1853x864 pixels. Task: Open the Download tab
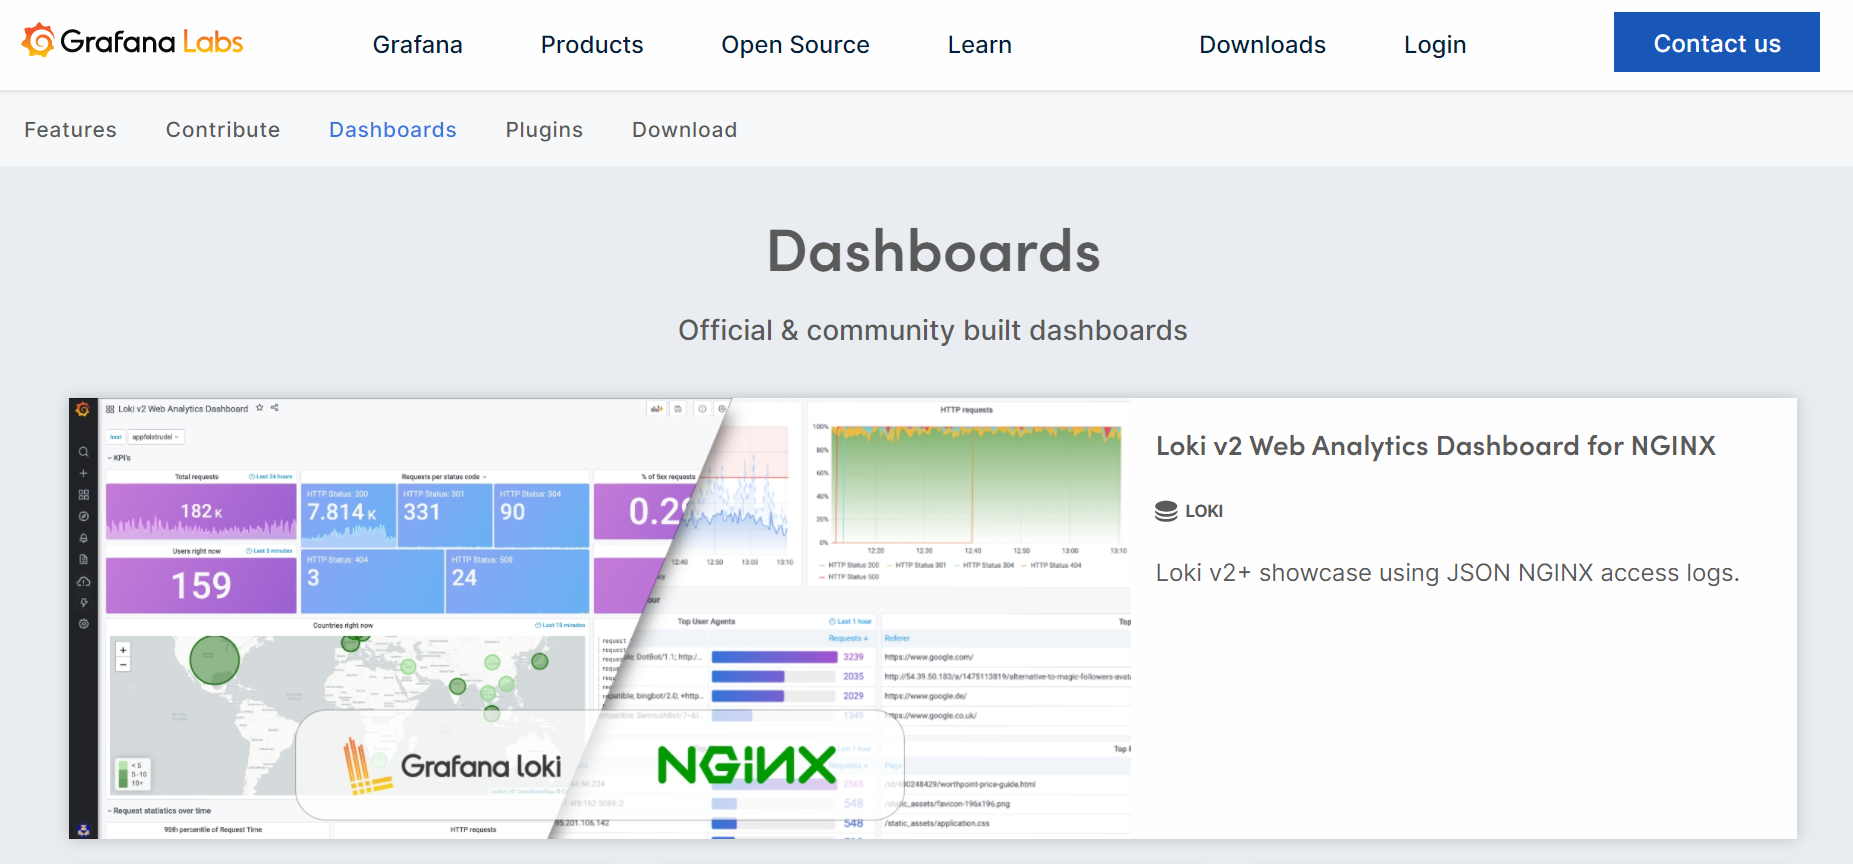click(685, 130)
